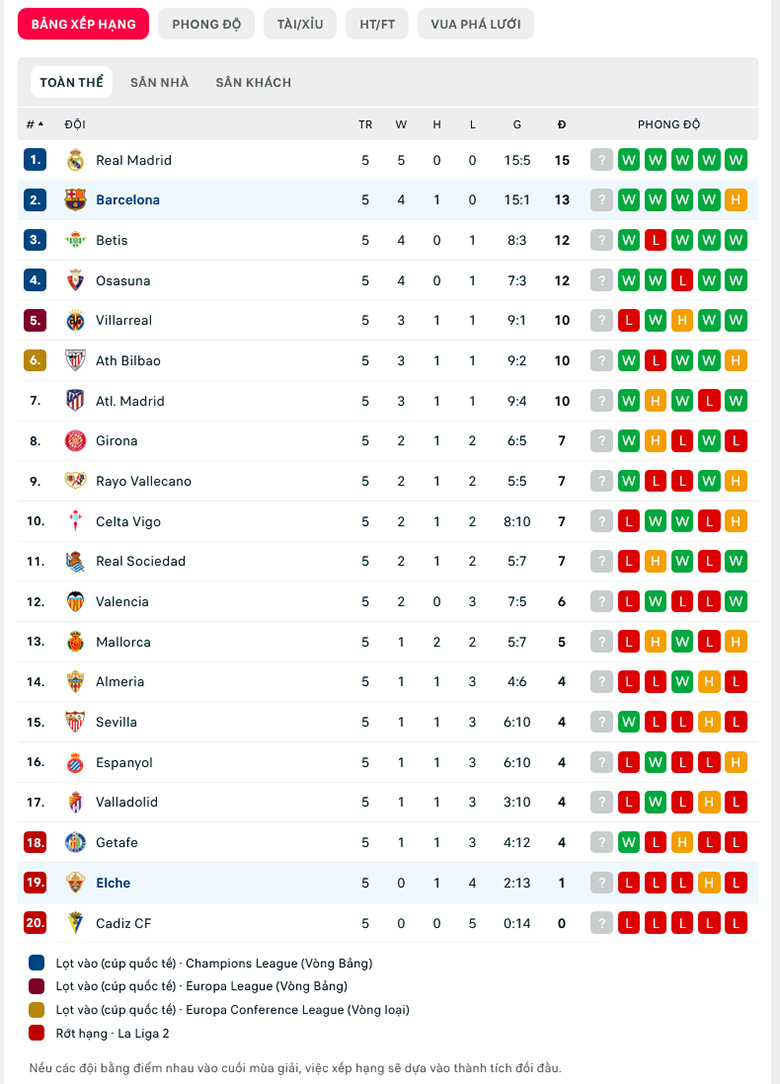The width and height of the screenshot is (780, 1084).
Task: Open the PHONG ĐỘ section
Action: click(x=206, y=24)
